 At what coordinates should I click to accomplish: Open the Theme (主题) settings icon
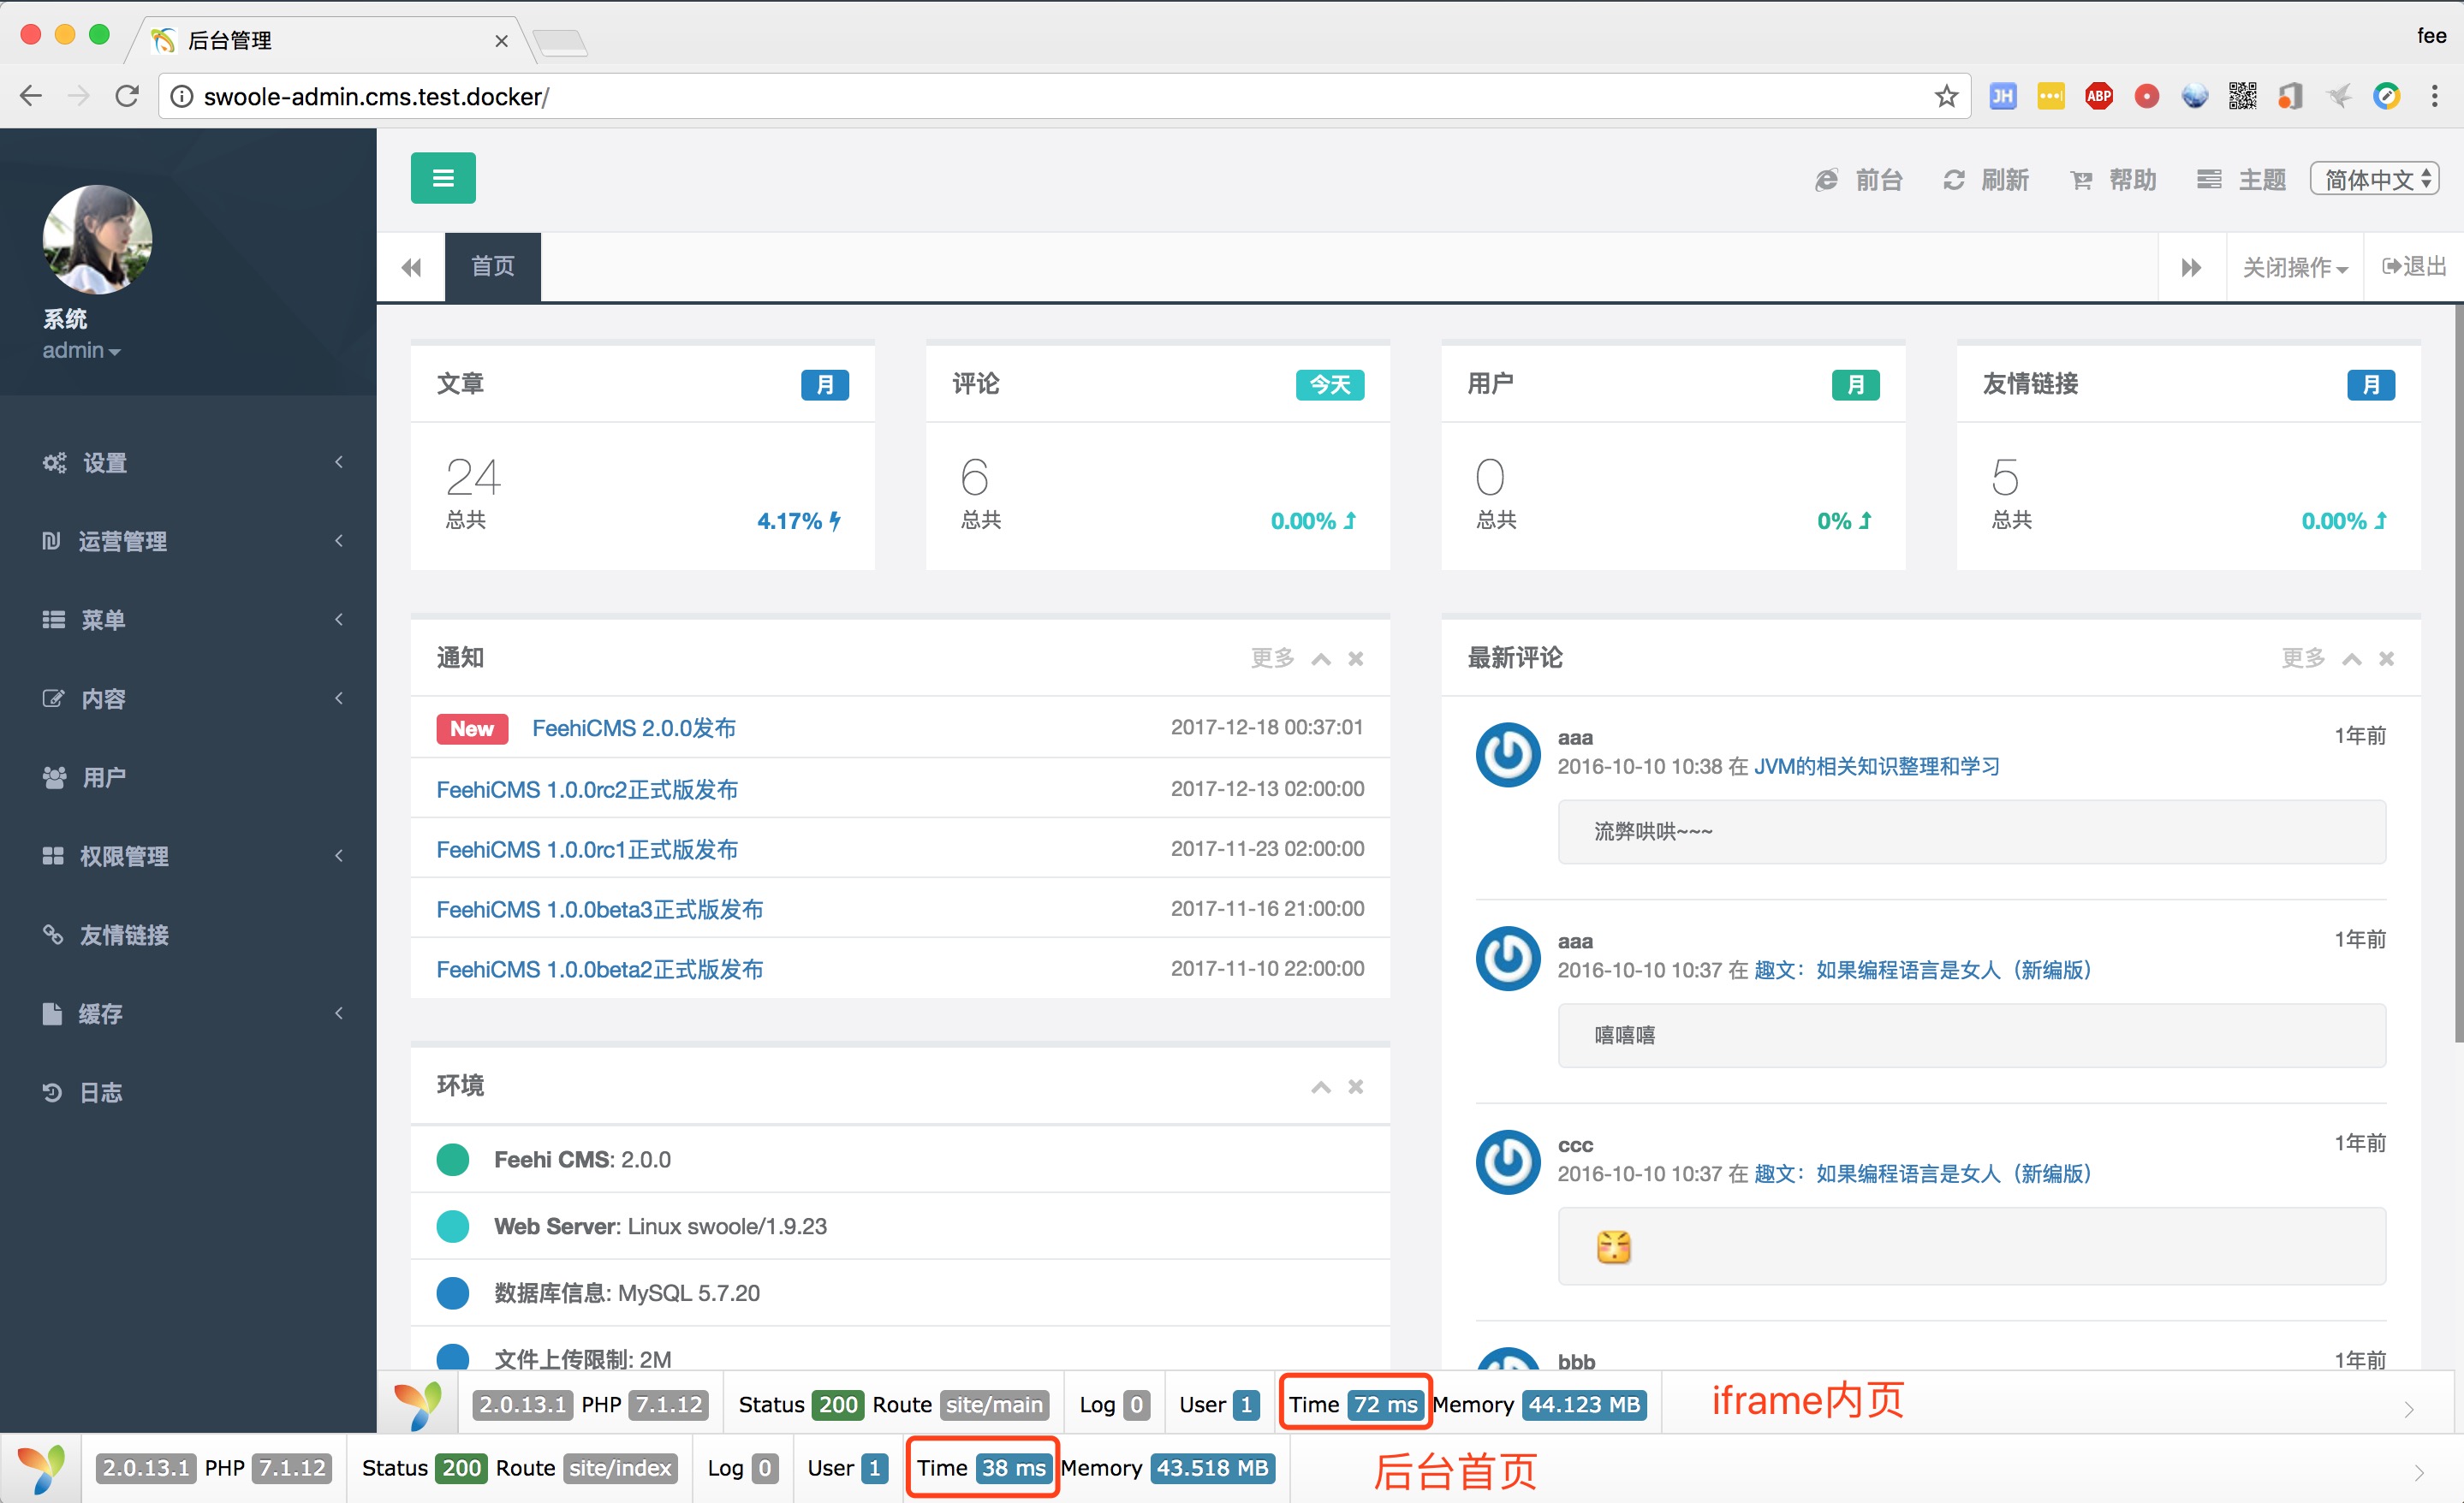[2209, 180]
